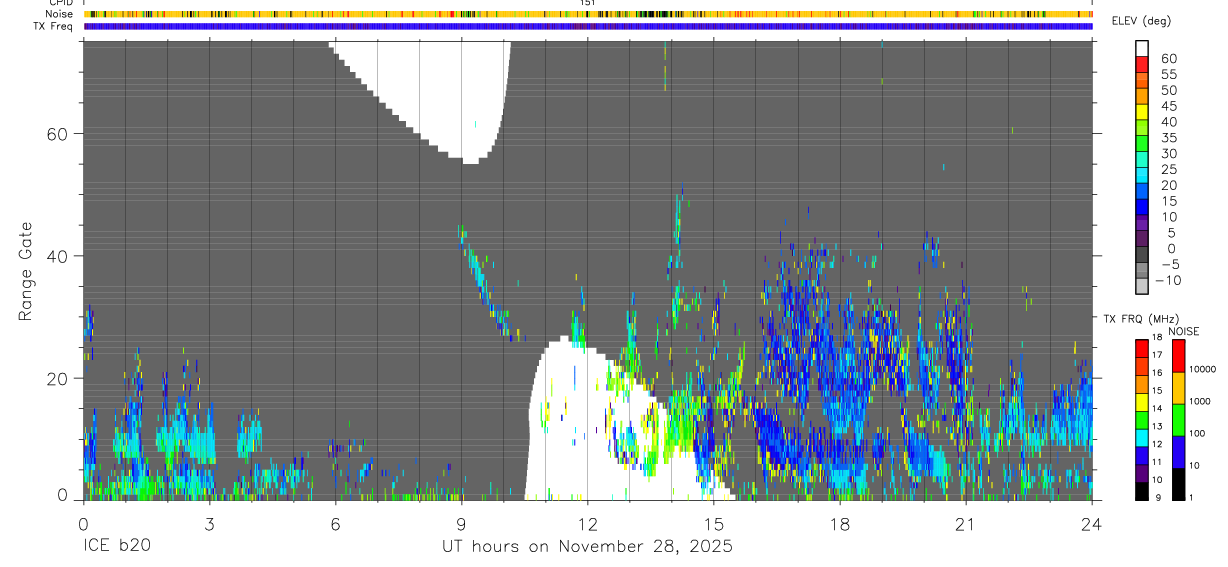Click the 'TX Freq' row label at top
This screenshot has height=567, width=1228.
53,26
